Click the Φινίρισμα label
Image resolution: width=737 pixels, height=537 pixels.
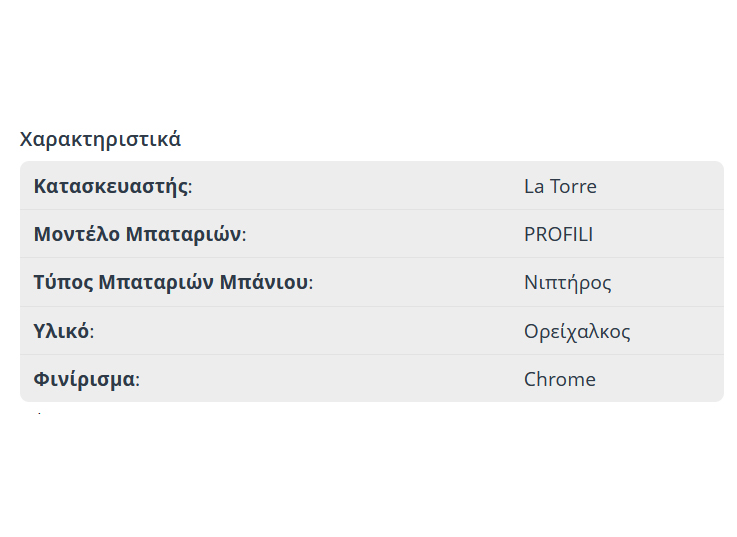[85, 379]
